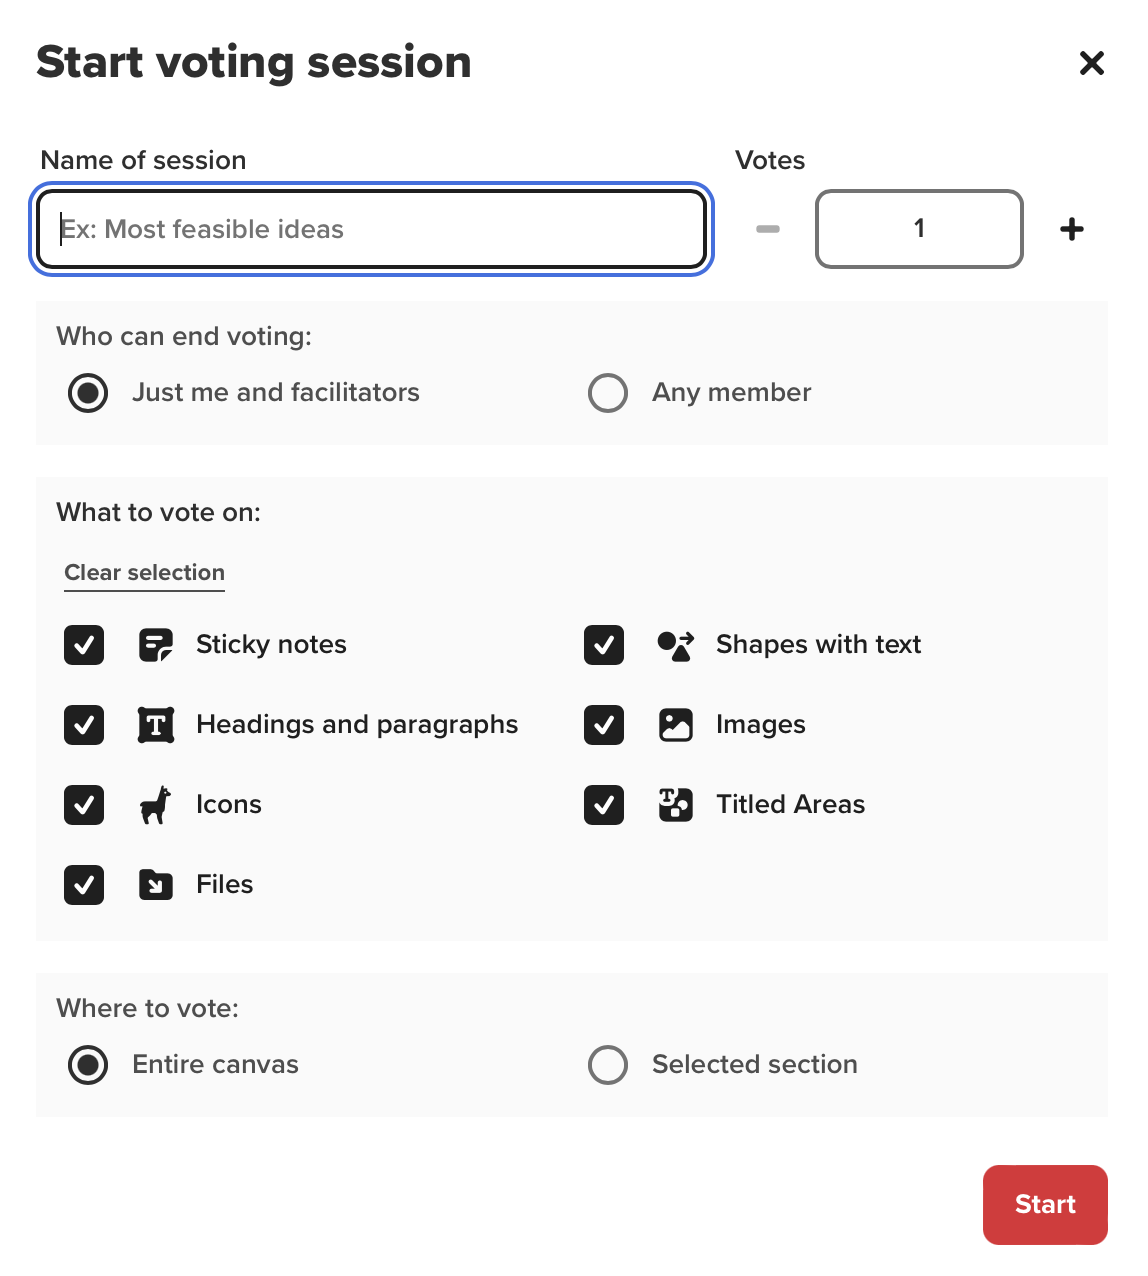This screenshot has height=1276, width=1148.
Task: Click the Headings and paragraphs icon
Action: point(156,725)
